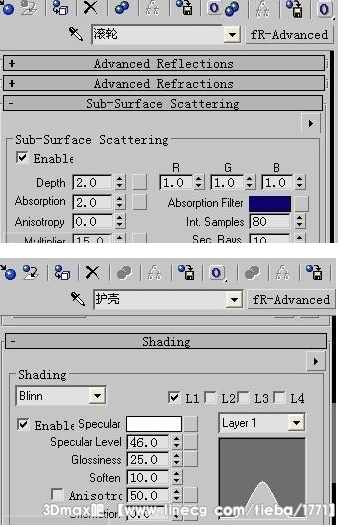Toggle the L1 layer checkbox
Screen dimensions: 364x527
tap(174, 397)
